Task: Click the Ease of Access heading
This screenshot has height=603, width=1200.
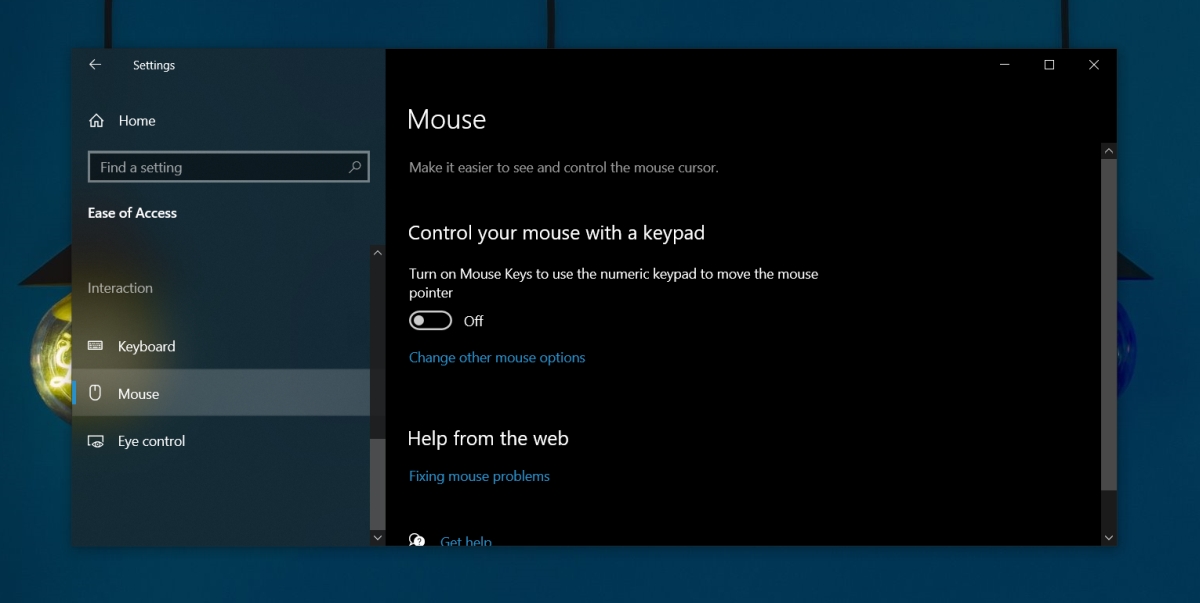Action: pos(132,213)
